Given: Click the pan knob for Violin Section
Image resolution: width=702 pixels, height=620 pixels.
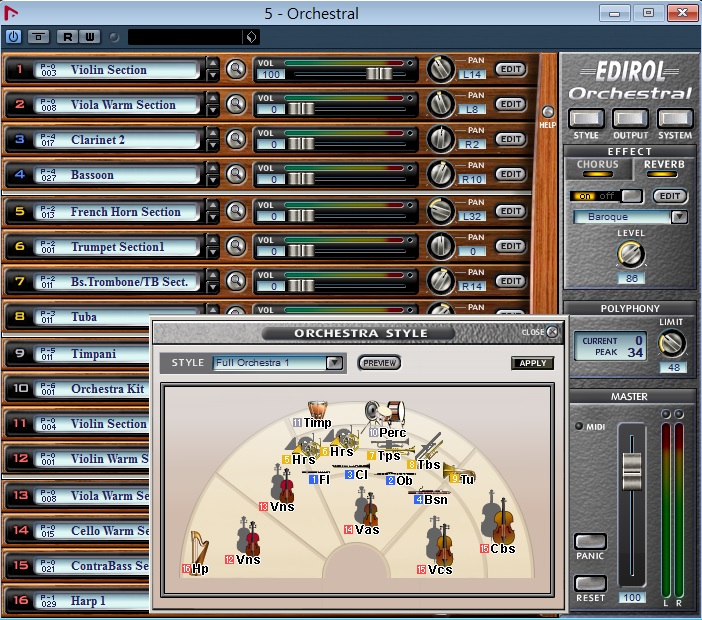Looking at the screenshot, I should [441, 69].
